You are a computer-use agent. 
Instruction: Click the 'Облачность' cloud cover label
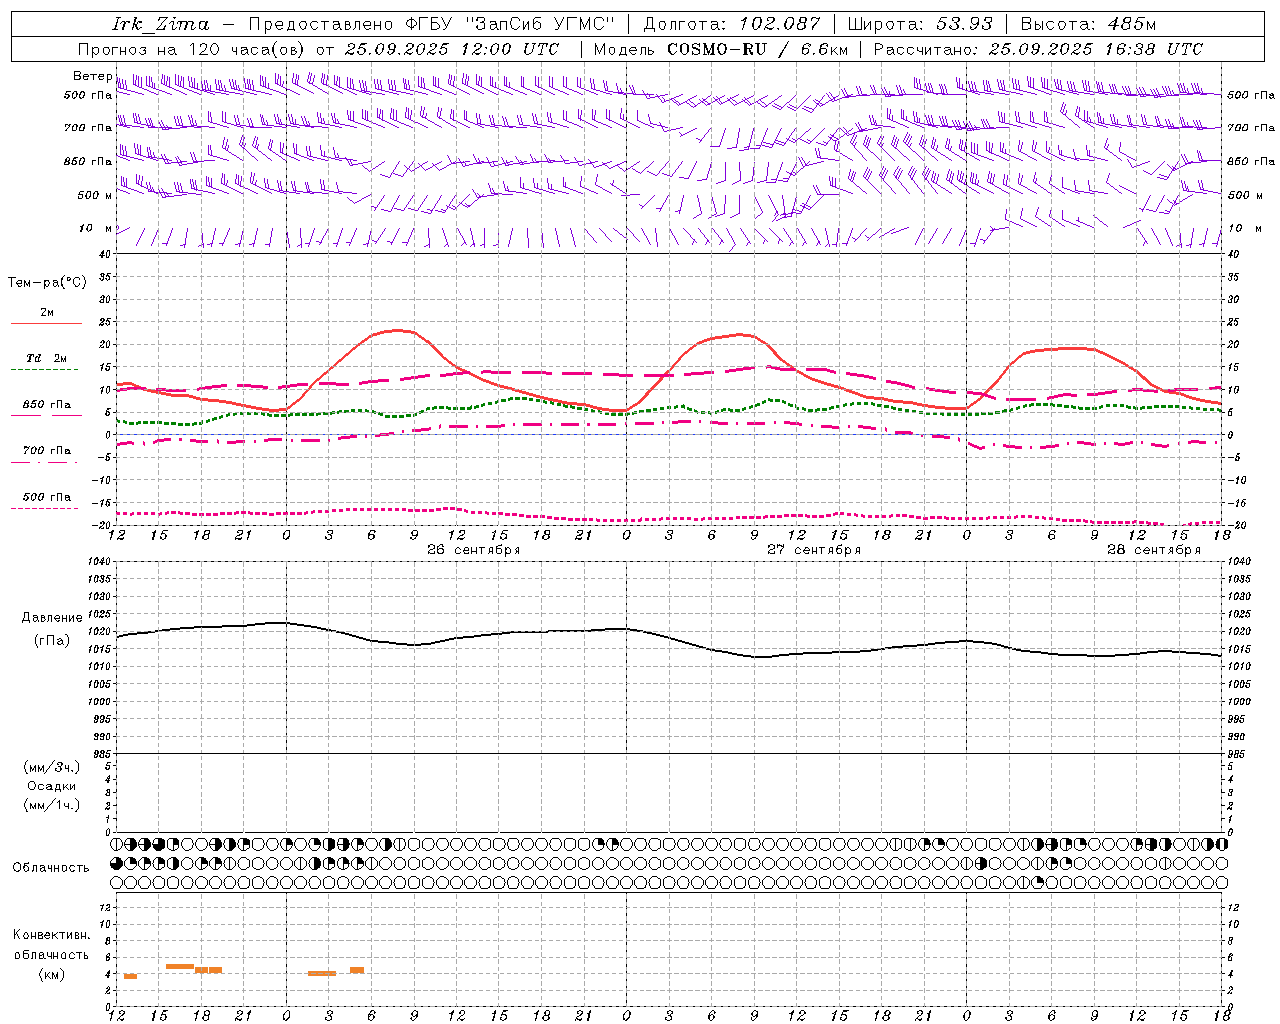pos(51,867)
